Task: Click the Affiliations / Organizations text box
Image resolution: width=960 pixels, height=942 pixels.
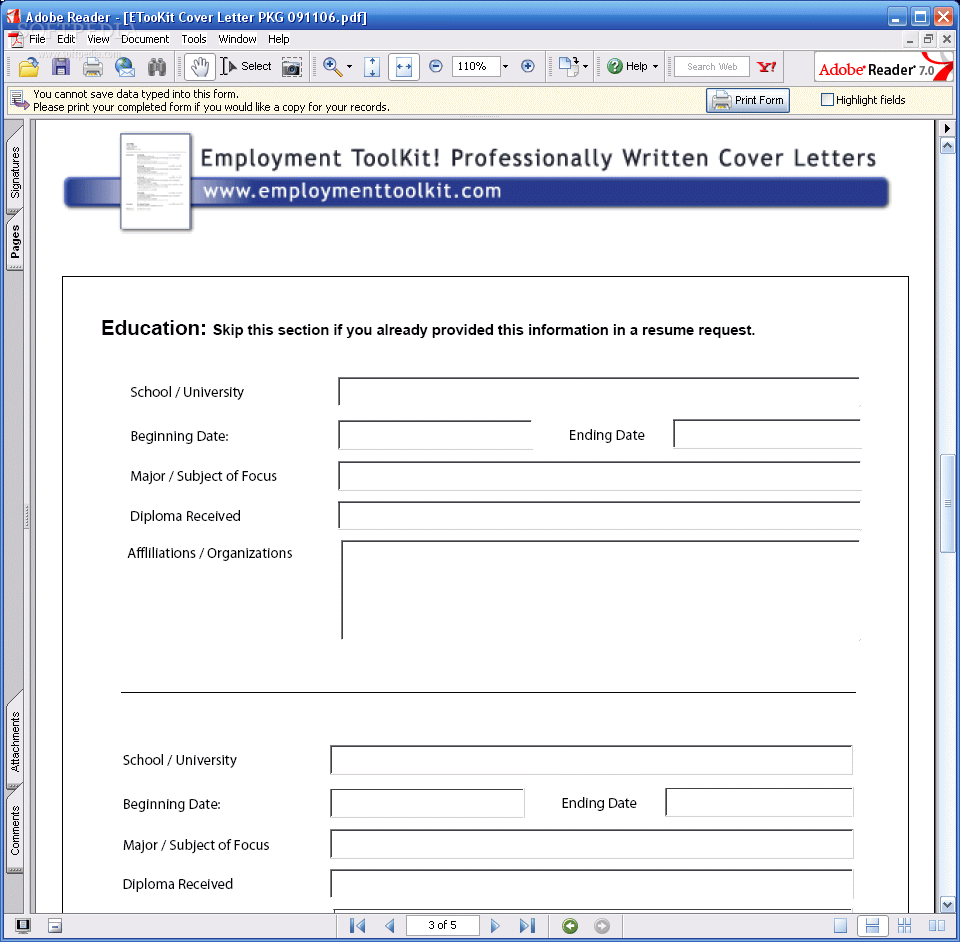Action: (601, 590)
